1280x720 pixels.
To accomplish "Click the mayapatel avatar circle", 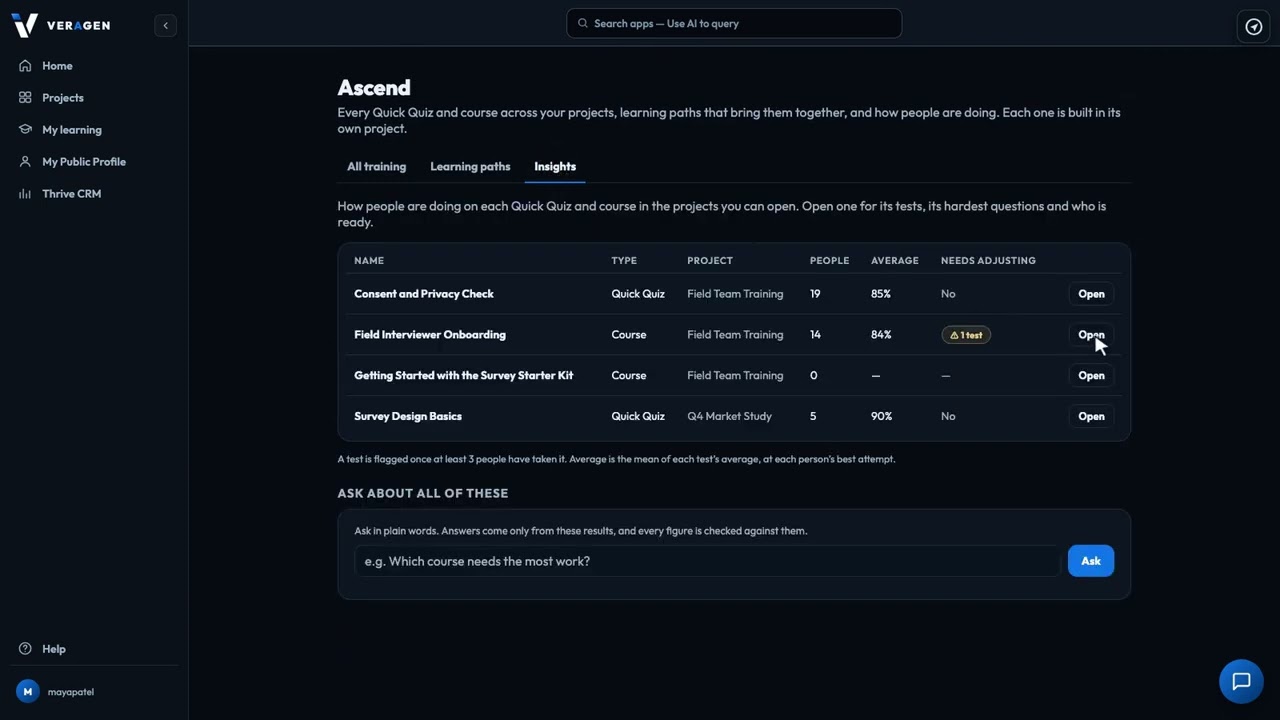I will click(28, 691).
